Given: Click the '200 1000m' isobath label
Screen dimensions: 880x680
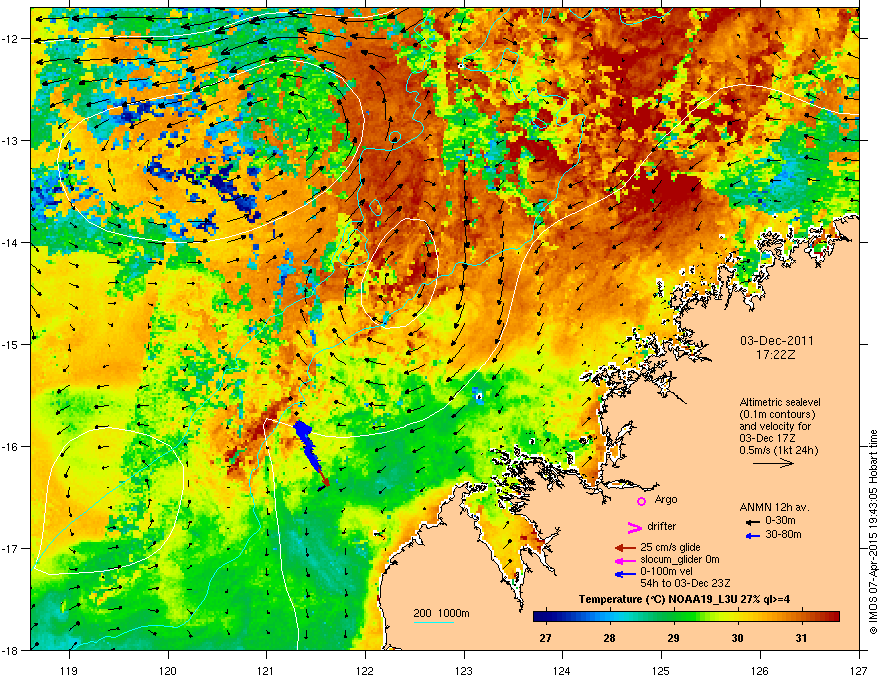Looking at the screenshot, I should (441, 613).
